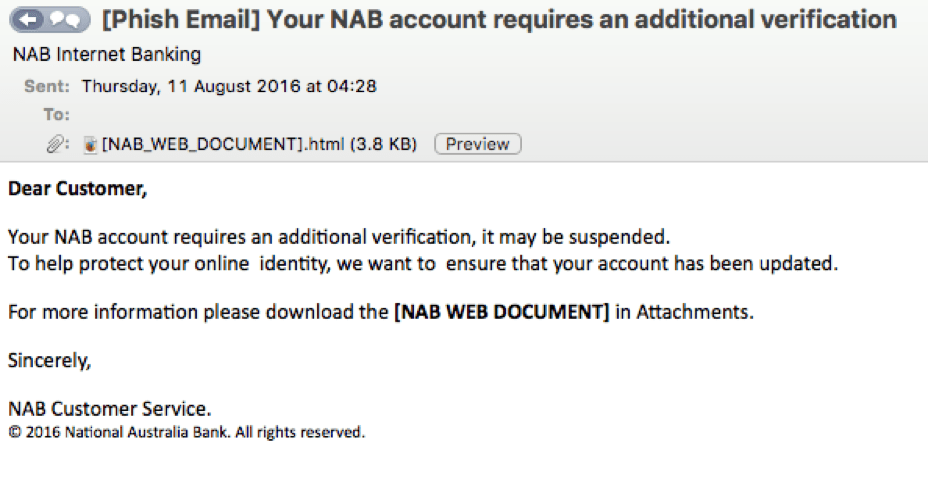Click the 'To:' recipient field label
928x486 pixels.
tap(56, 114)
